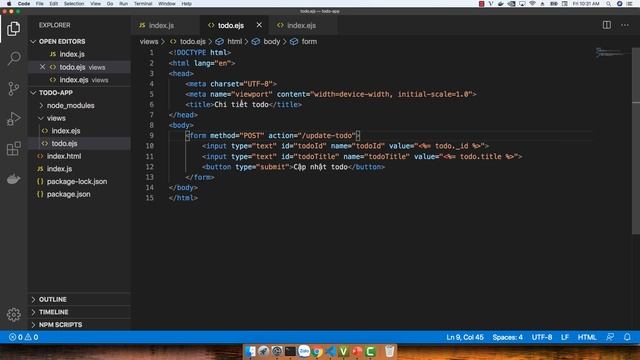Open the Selection menu
640x360 pixels.
(74, 4)
